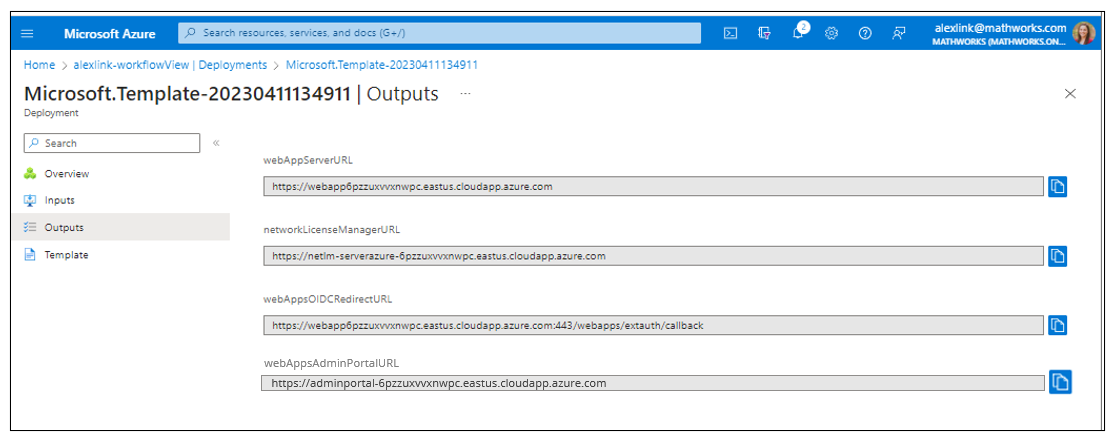Click the Outputs list icon in the sidebar
This screenshot has width=1109, height=437.
coord(30,228)
